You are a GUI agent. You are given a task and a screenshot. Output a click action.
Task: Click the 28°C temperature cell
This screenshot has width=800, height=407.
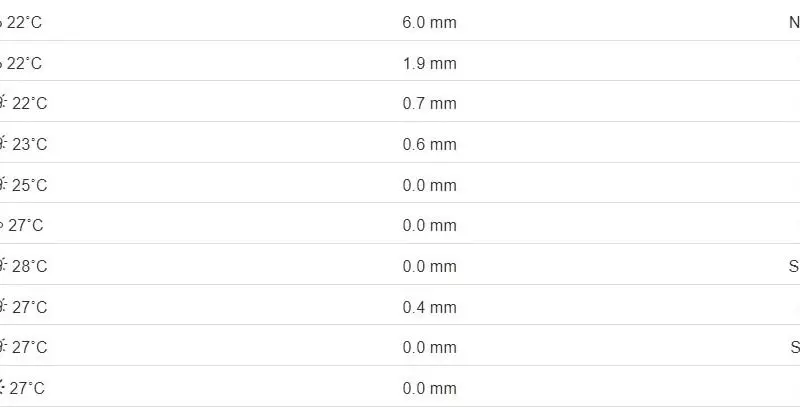[30, 266]
